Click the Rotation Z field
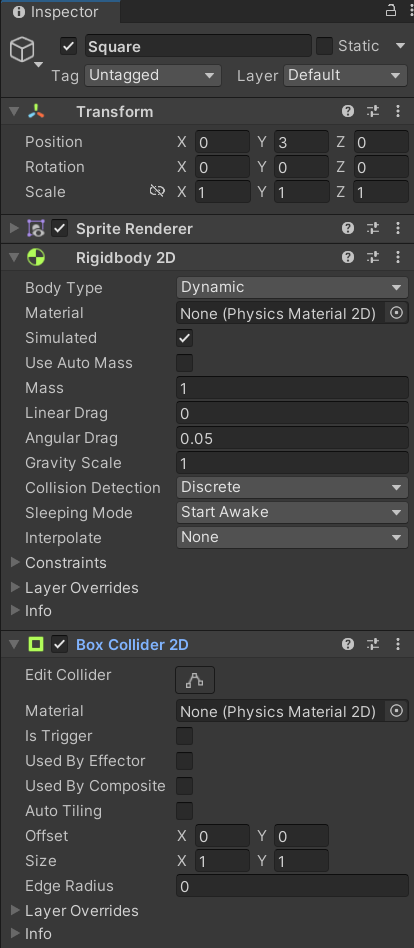This screenshot has height=948, width=414. pyautogui.click(x=381, y=167)
